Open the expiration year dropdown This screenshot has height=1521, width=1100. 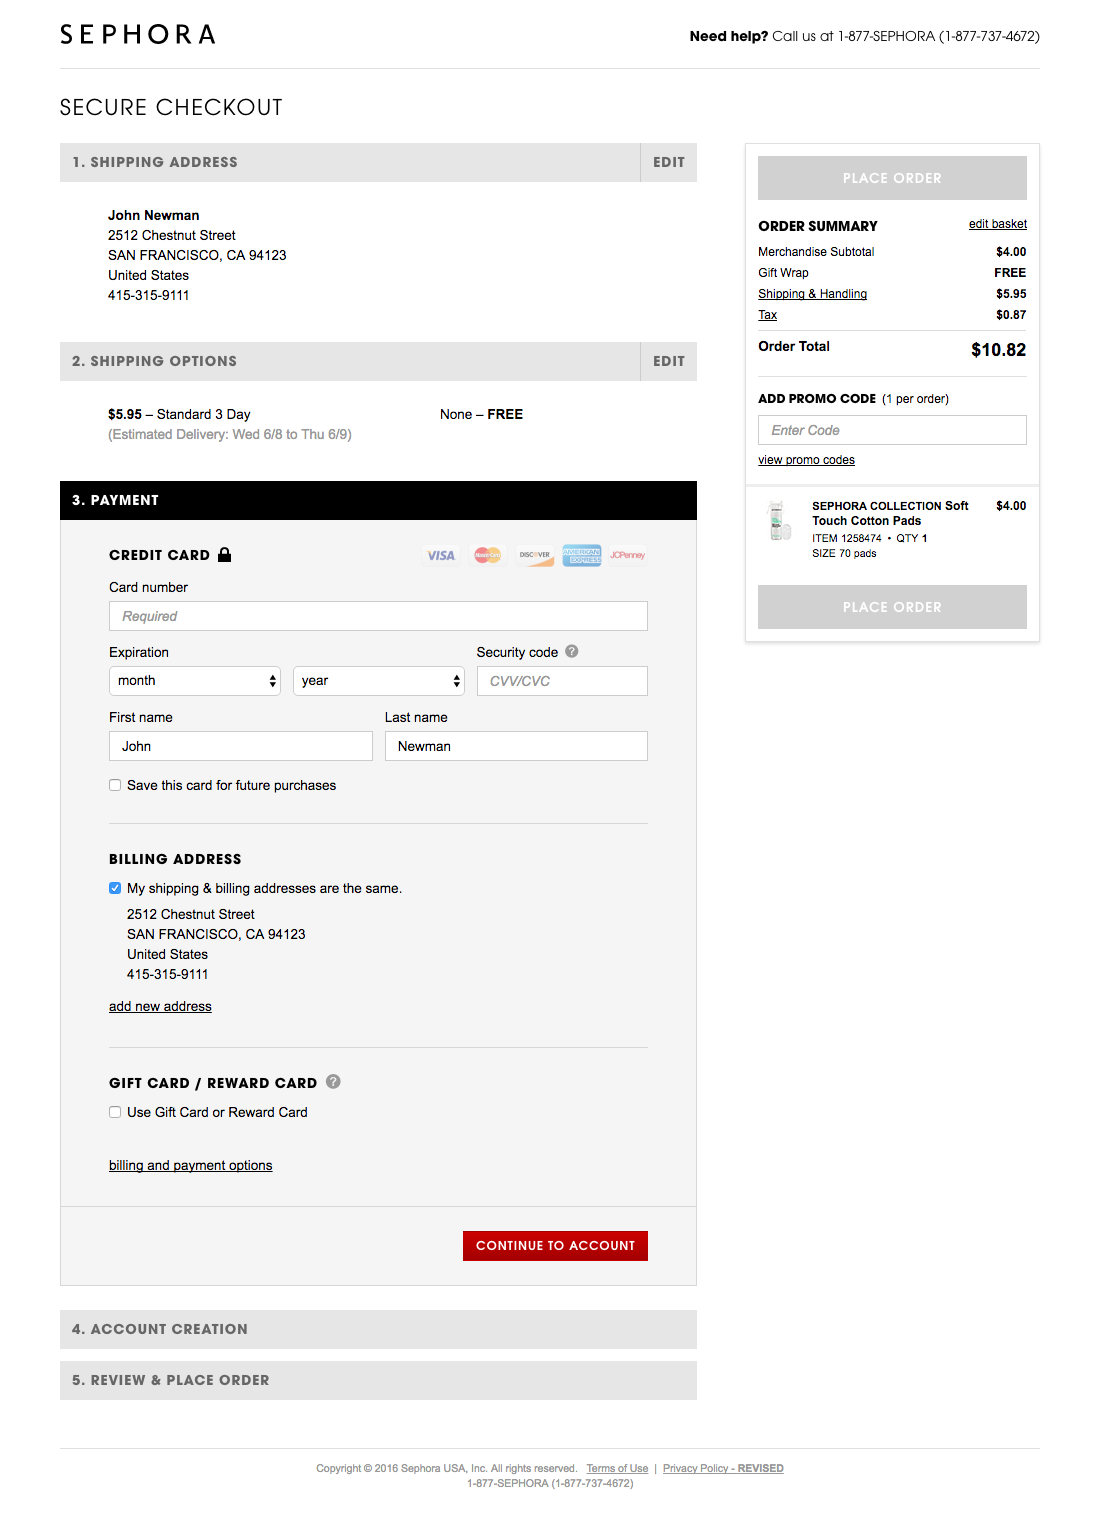tap(378, 681)
